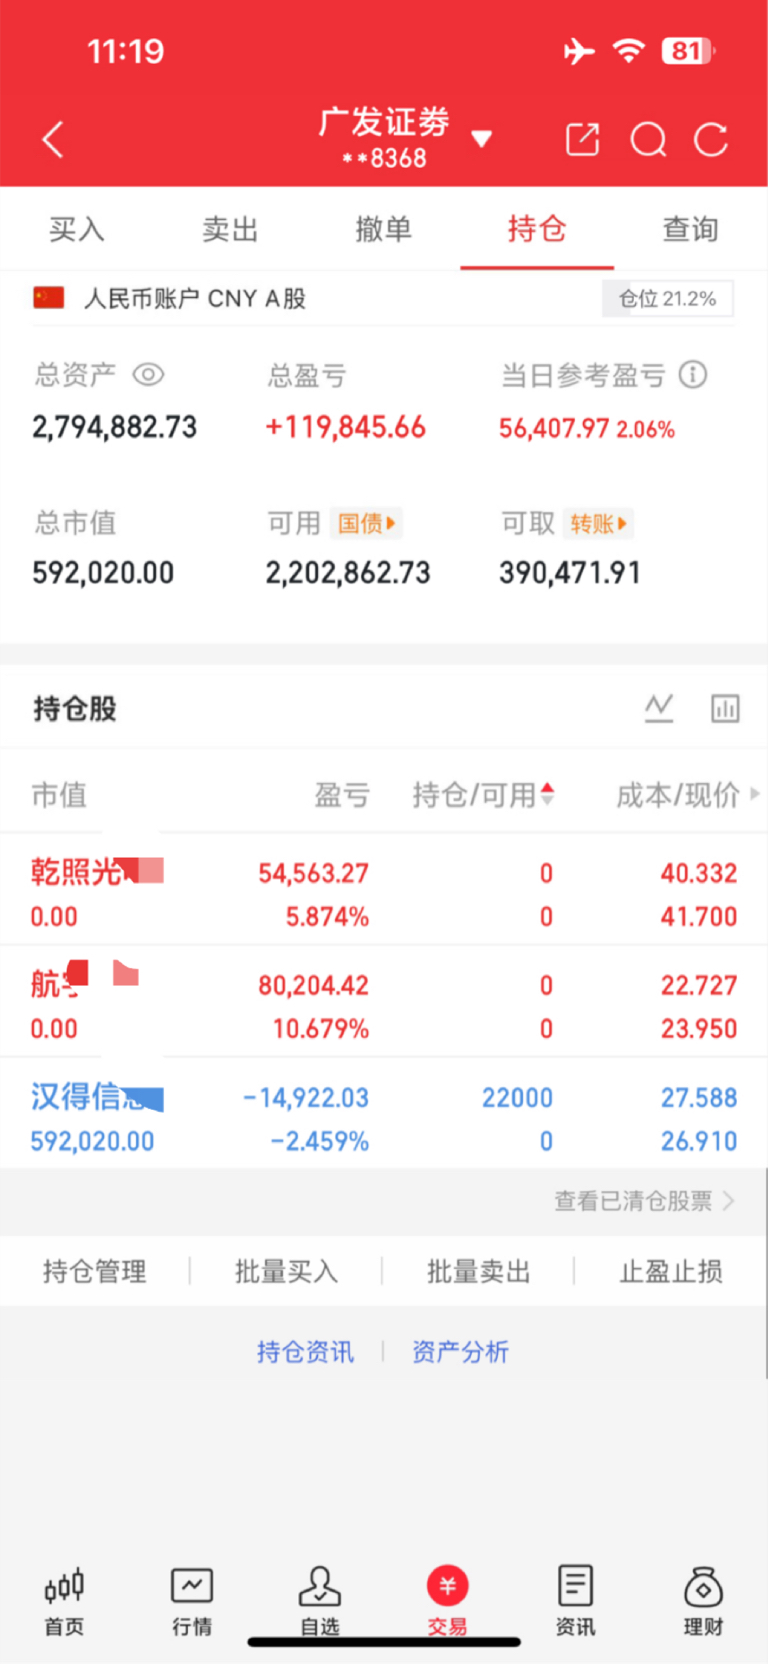Go to 首页 in bottom navigation
The width and height of the screenshot is (768, 1664).
tap(64, 1600)
